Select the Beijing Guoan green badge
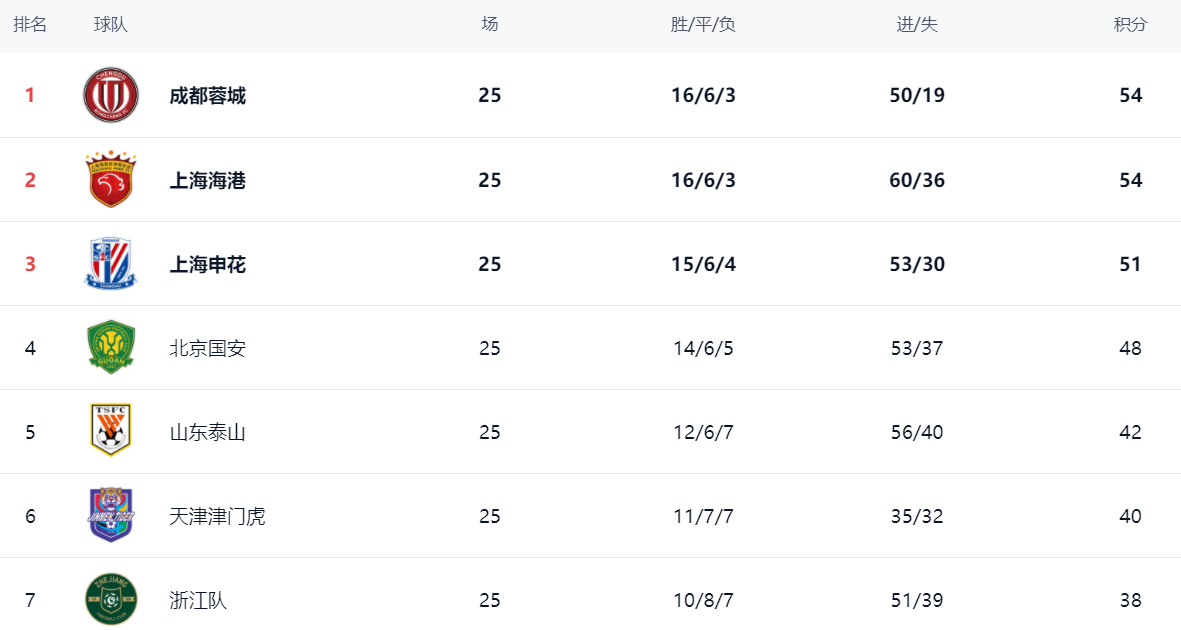The image size is (1181, 630). pyautogui.click(x=111, y=347)
